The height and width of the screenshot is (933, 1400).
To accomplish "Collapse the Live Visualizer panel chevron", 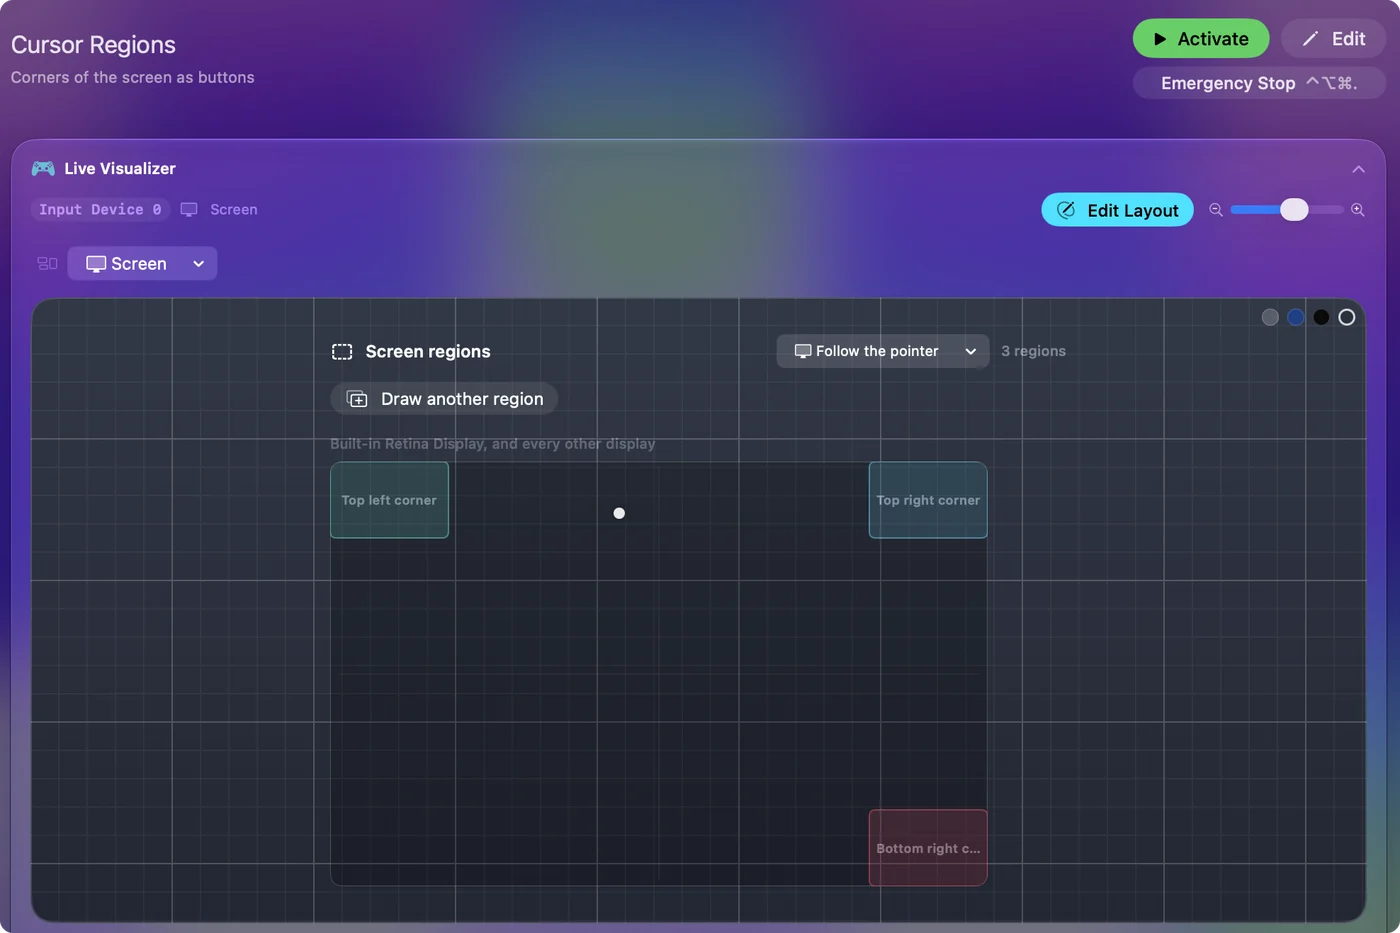I will tap(1358, 169).
